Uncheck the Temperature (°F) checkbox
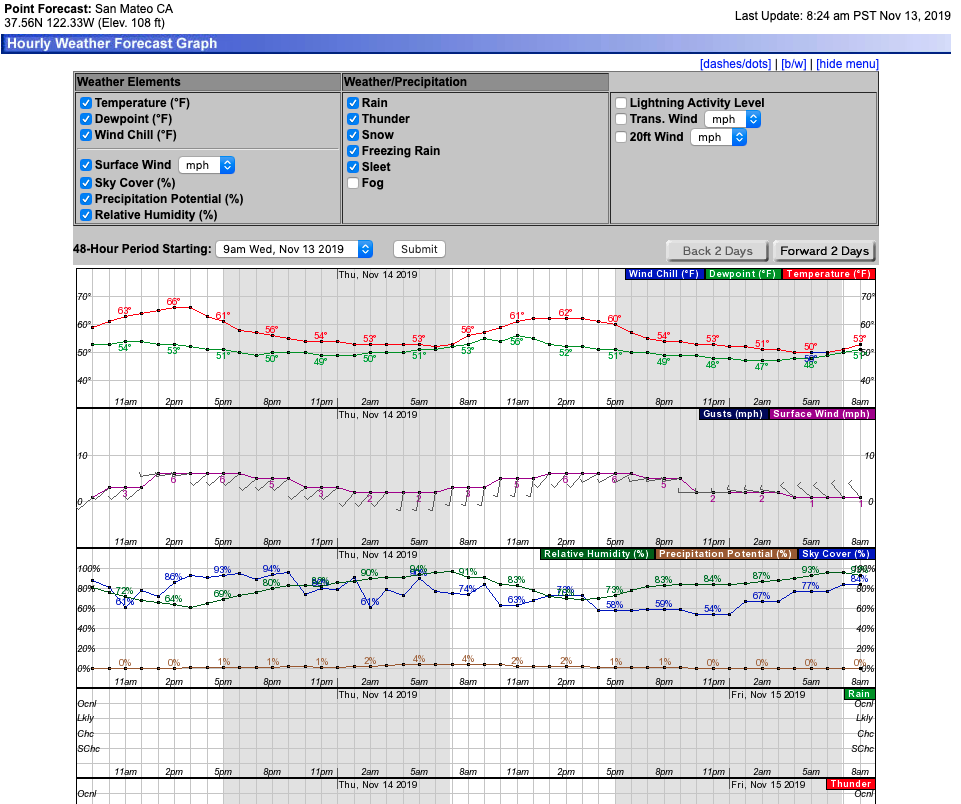This screenshot has height=804, width=961. coord(86,103)
